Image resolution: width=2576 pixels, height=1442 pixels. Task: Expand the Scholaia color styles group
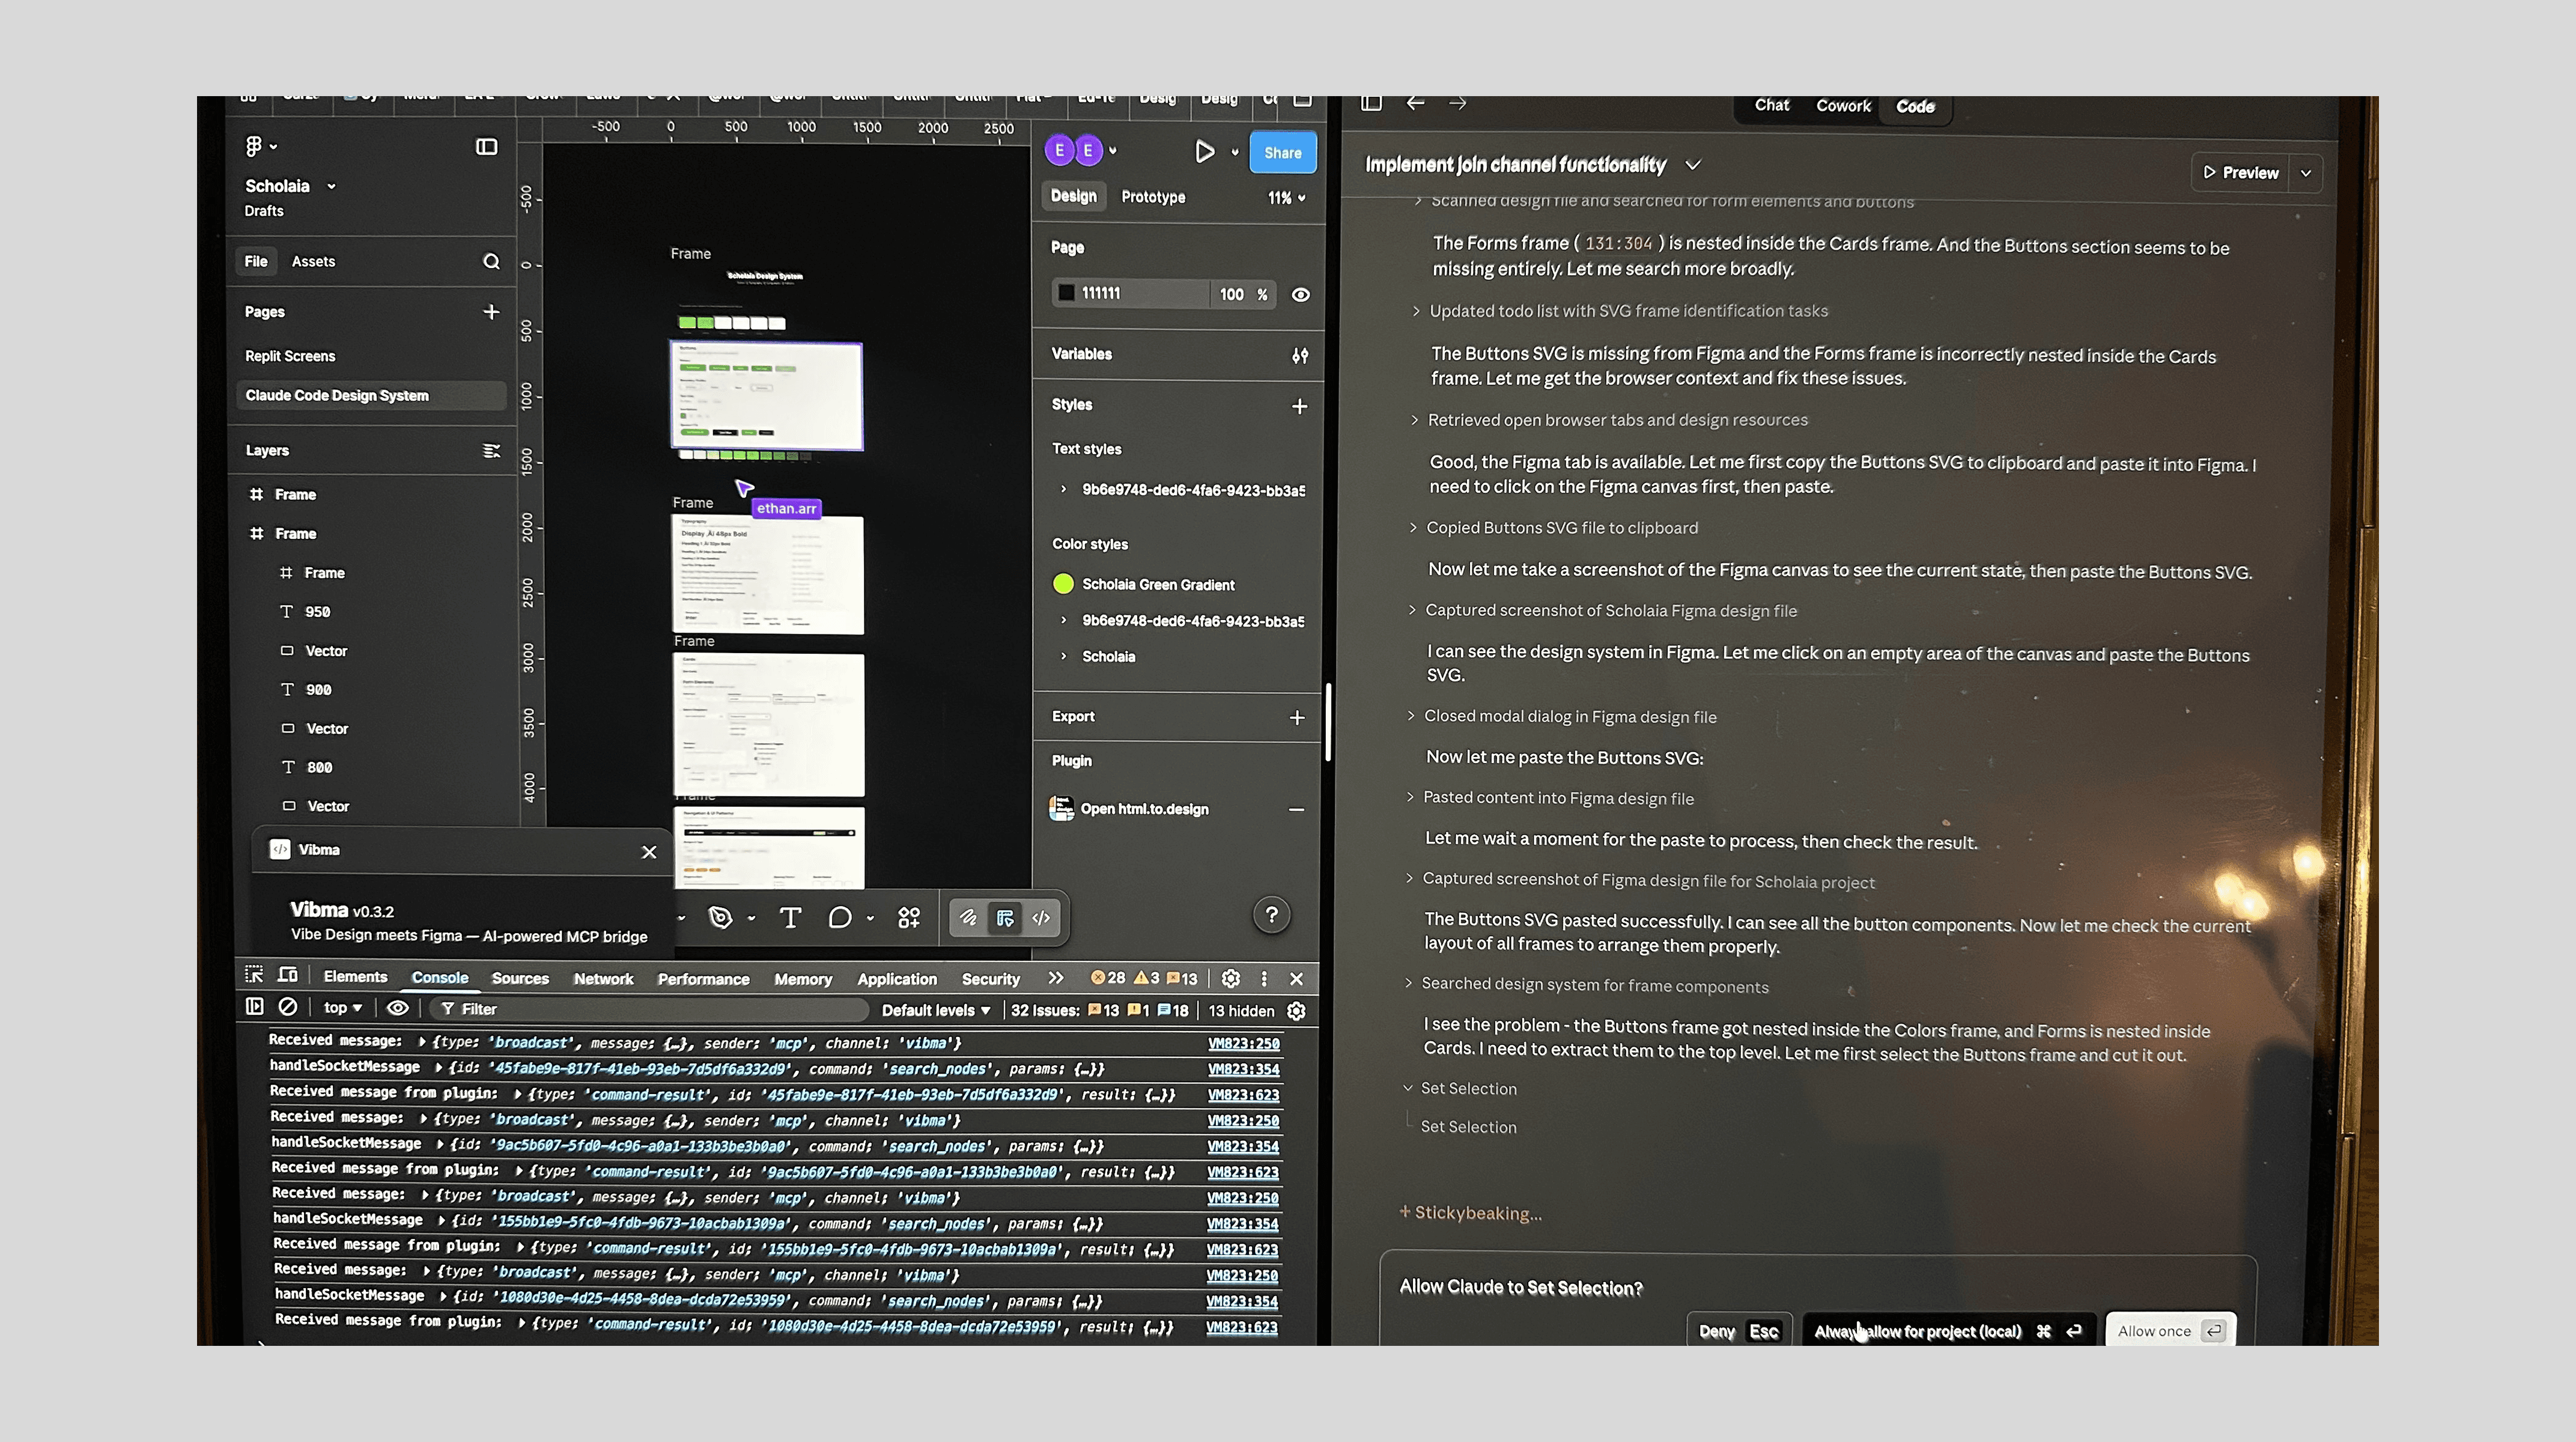tap(1063, 656)
